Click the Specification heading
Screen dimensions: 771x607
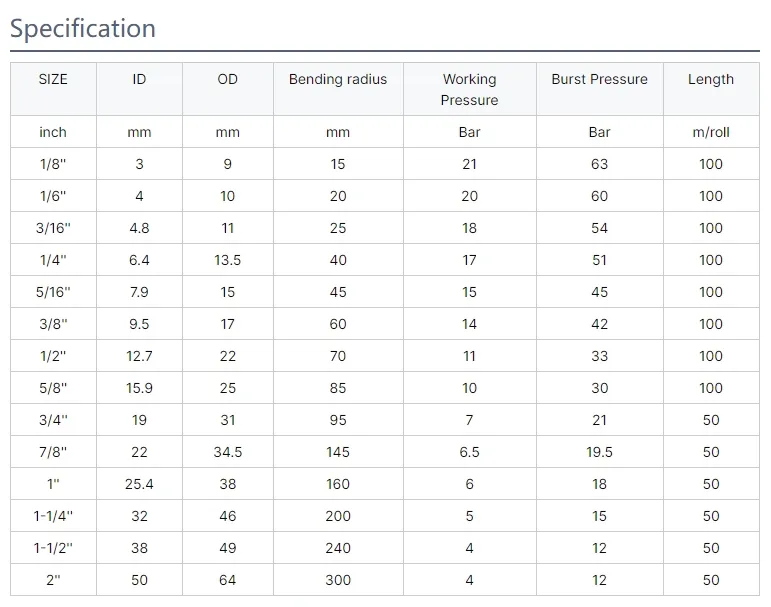[x=83, y=28]
